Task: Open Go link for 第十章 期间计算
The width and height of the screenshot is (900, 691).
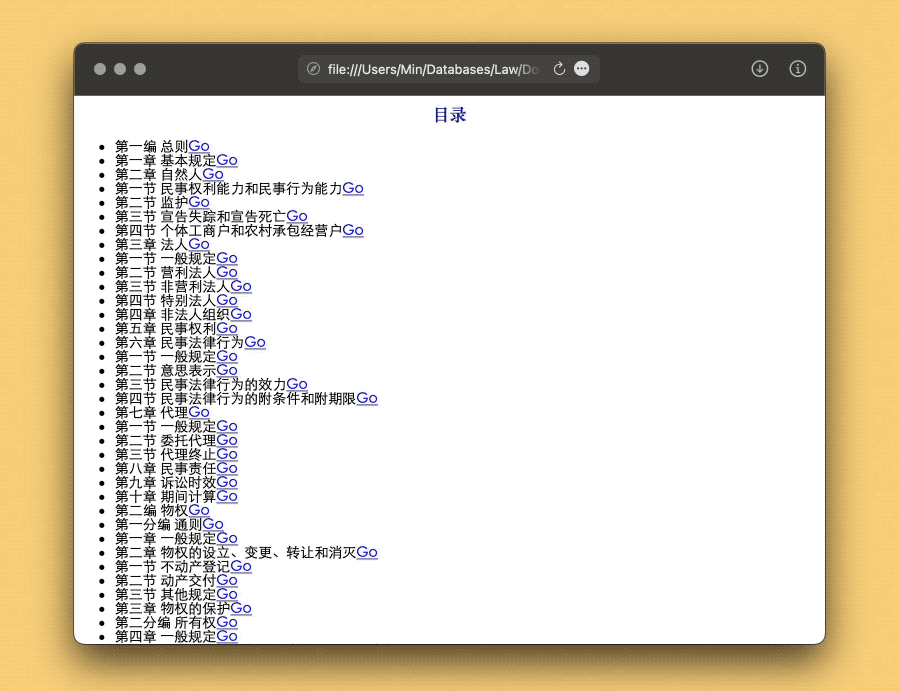Action: pos(227,496)
